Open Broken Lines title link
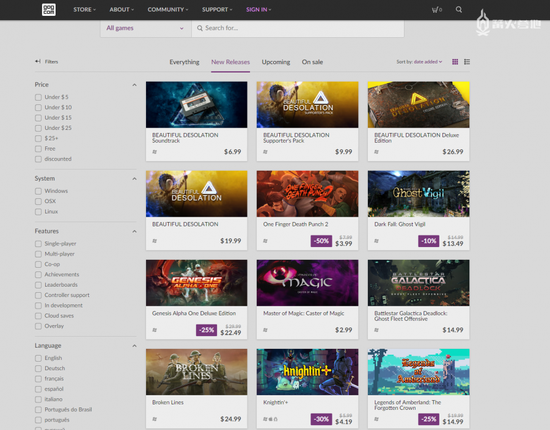This screenshot has height=430, width=550. coord(168,402)
